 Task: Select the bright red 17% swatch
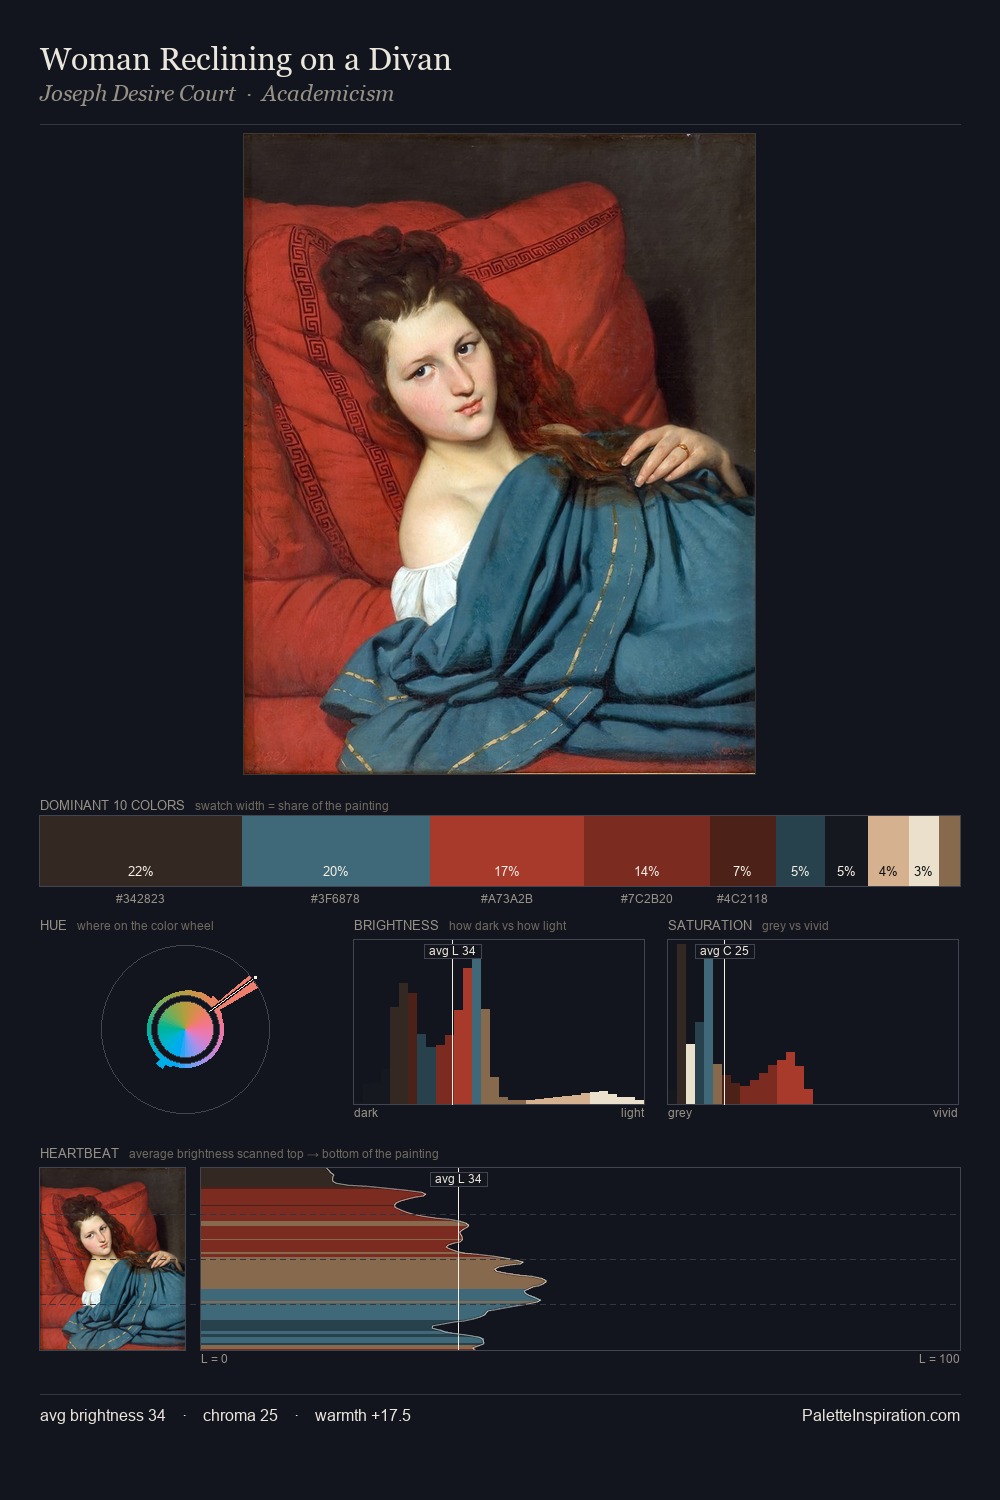pos(507,851)
